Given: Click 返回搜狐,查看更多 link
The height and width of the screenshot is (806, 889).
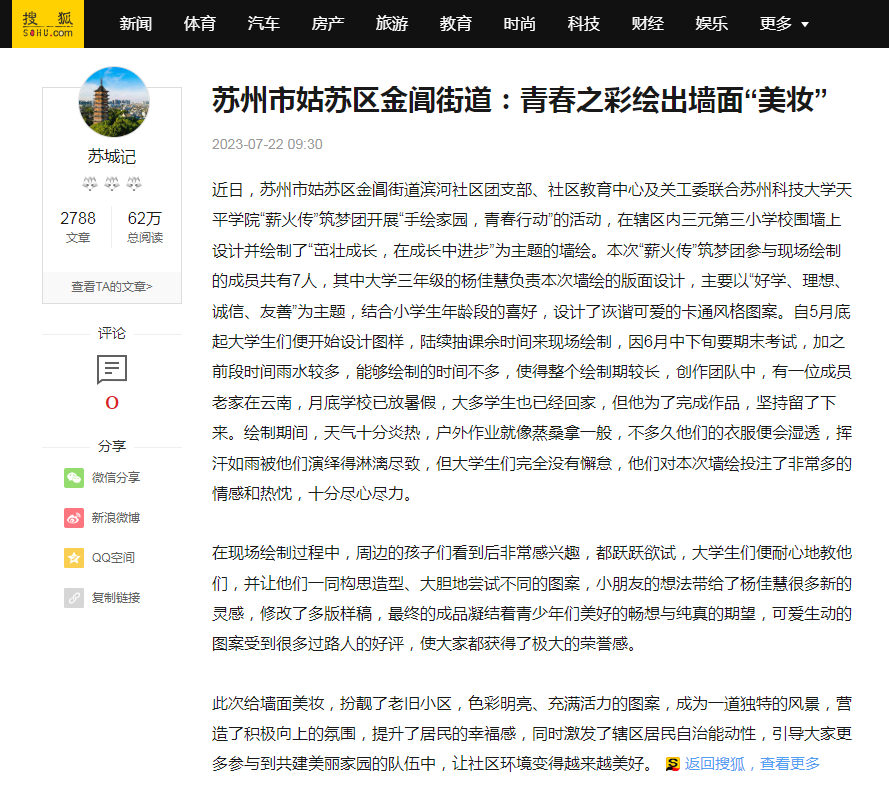Looking at the screenshot, I should click(752, 764).
